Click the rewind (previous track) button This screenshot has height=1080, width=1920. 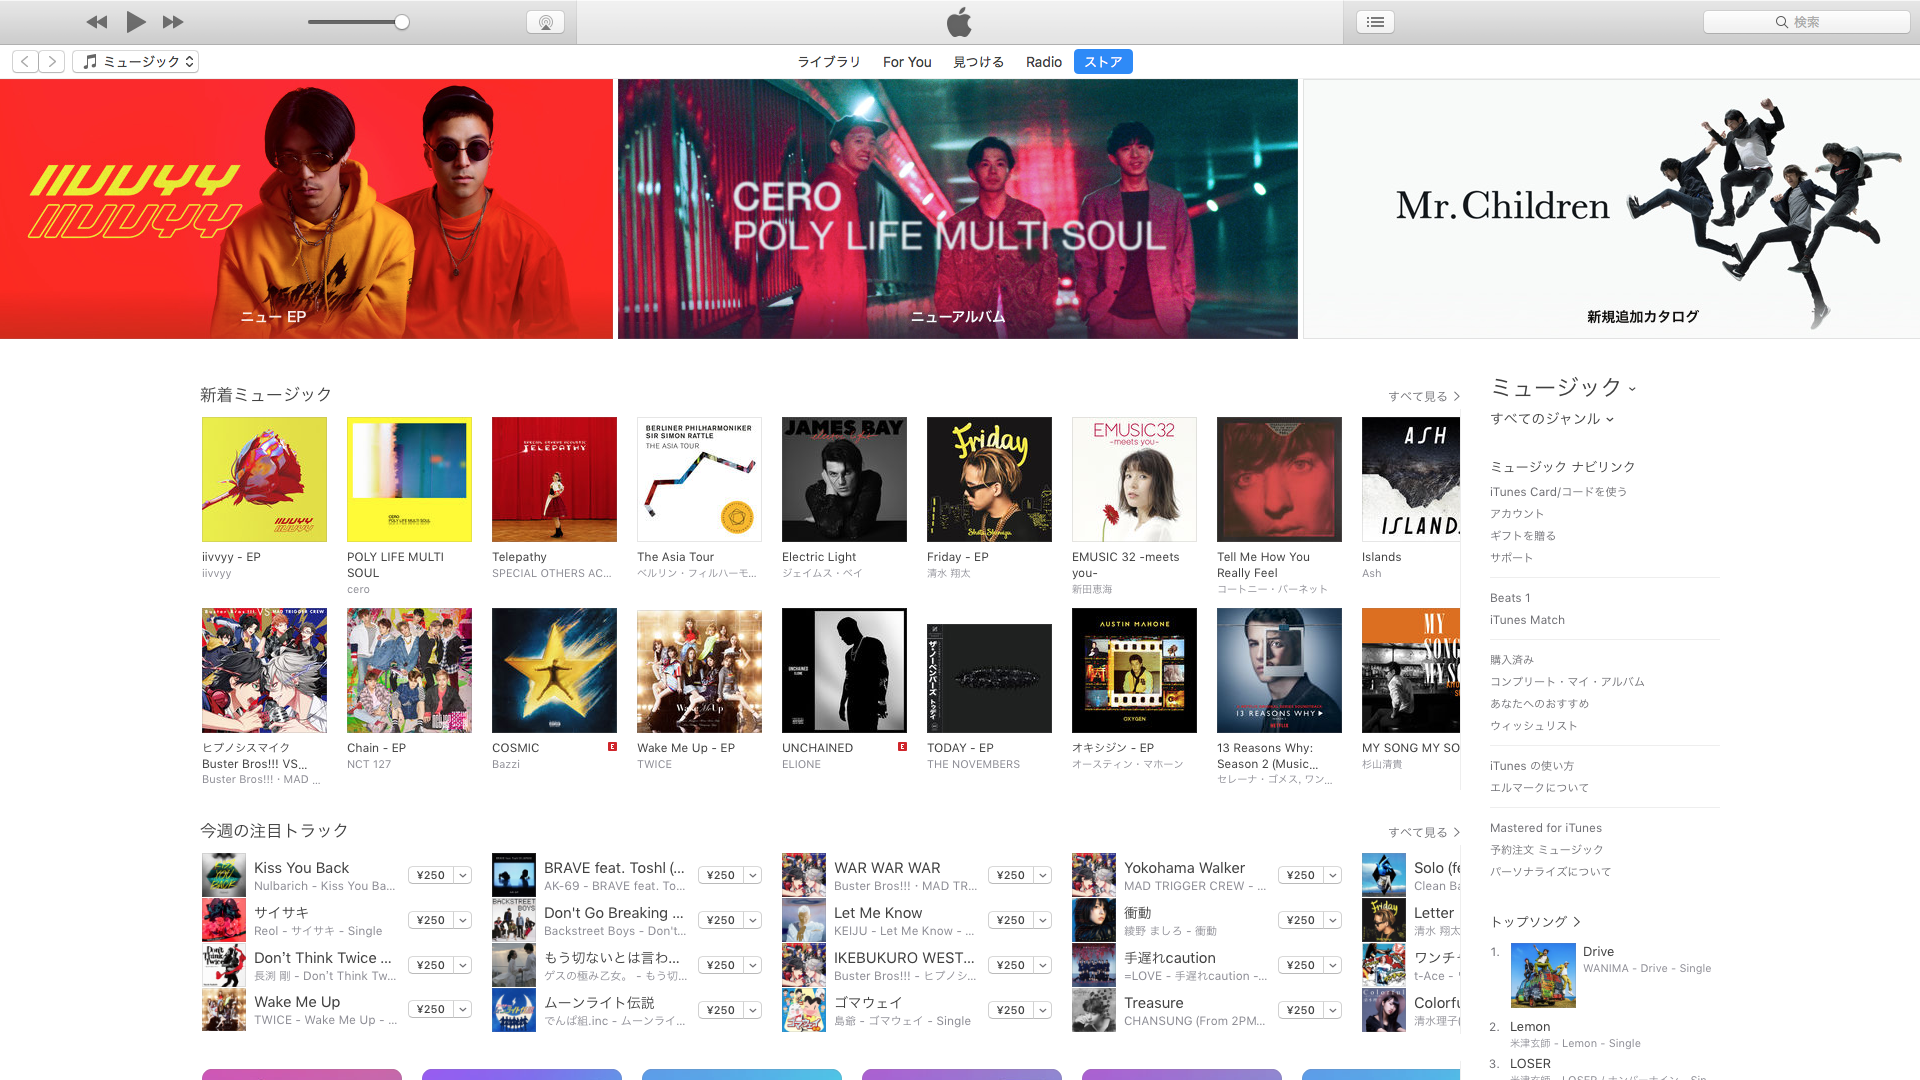click(97, 22)
